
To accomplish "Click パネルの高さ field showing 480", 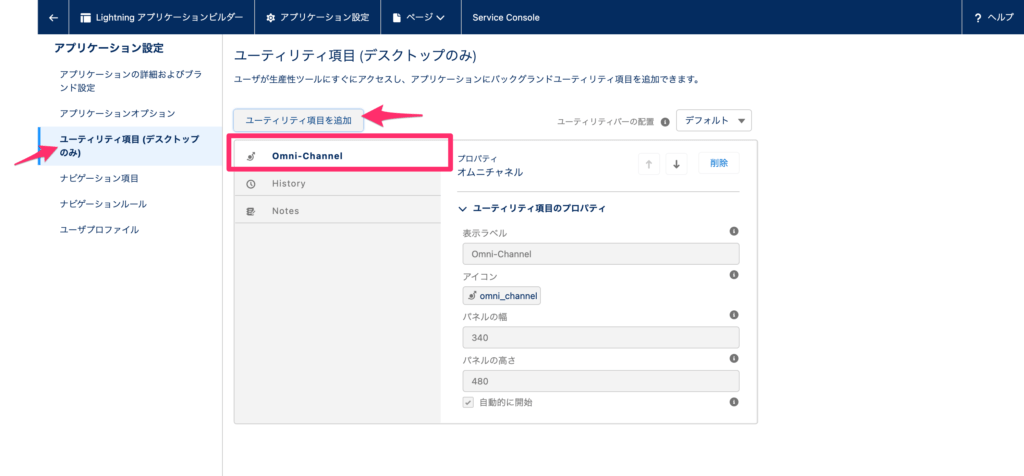I will pos(600,381).
